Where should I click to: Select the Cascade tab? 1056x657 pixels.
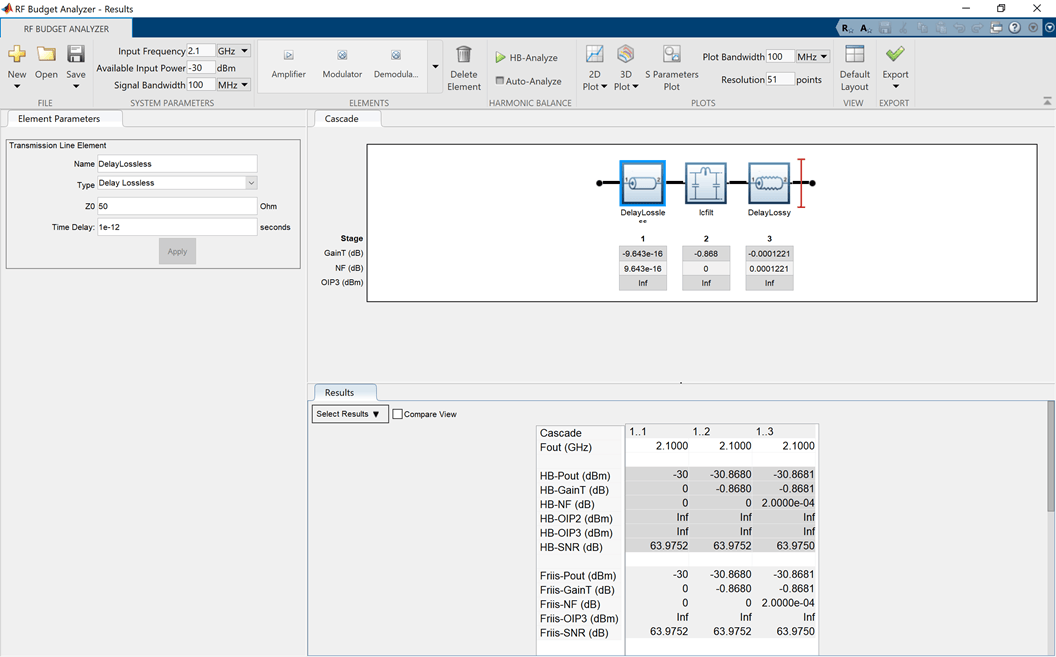341,118
